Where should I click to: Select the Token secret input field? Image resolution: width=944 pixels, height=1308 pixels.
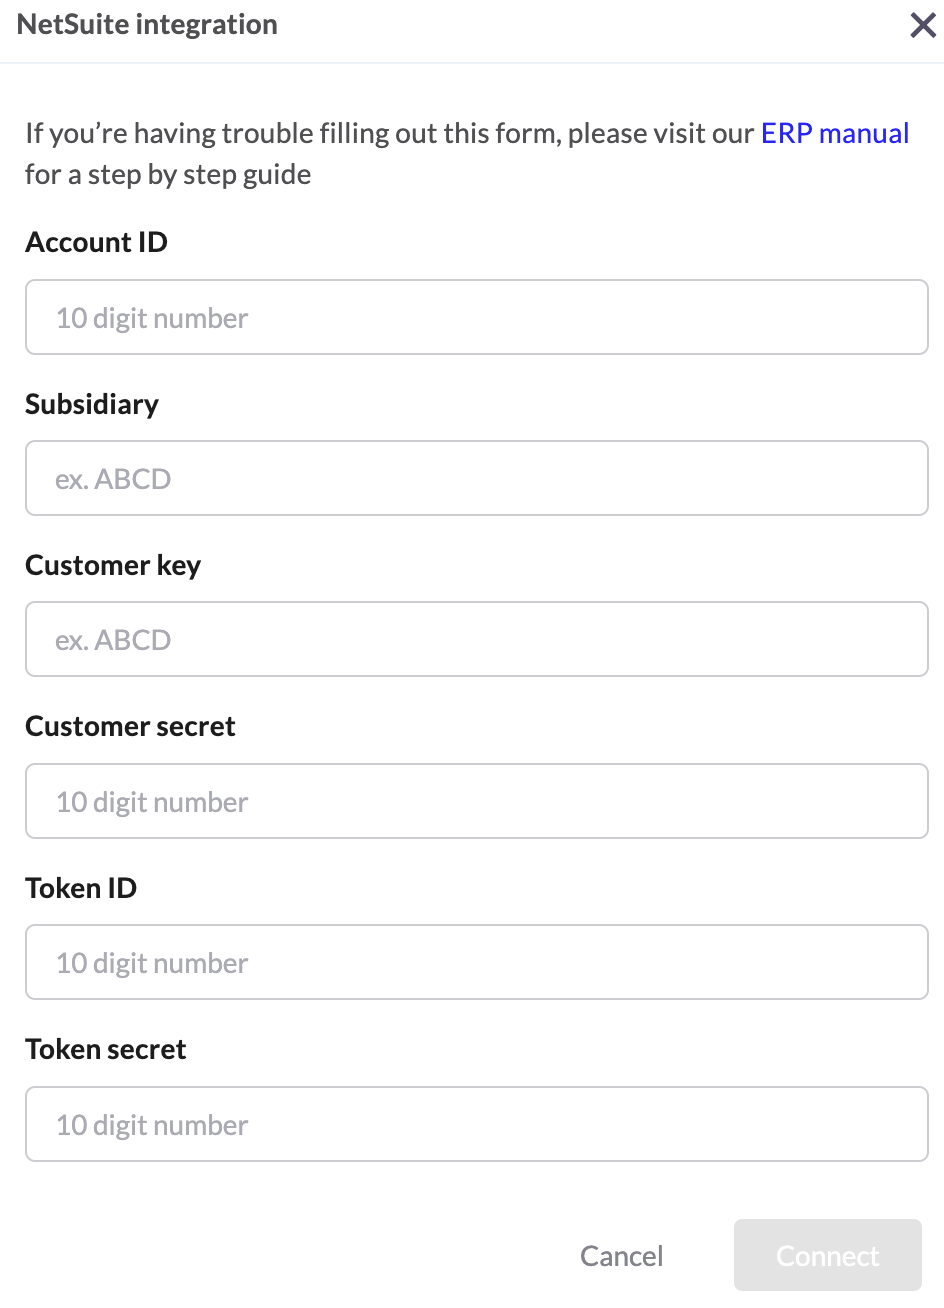[477, 1125]
